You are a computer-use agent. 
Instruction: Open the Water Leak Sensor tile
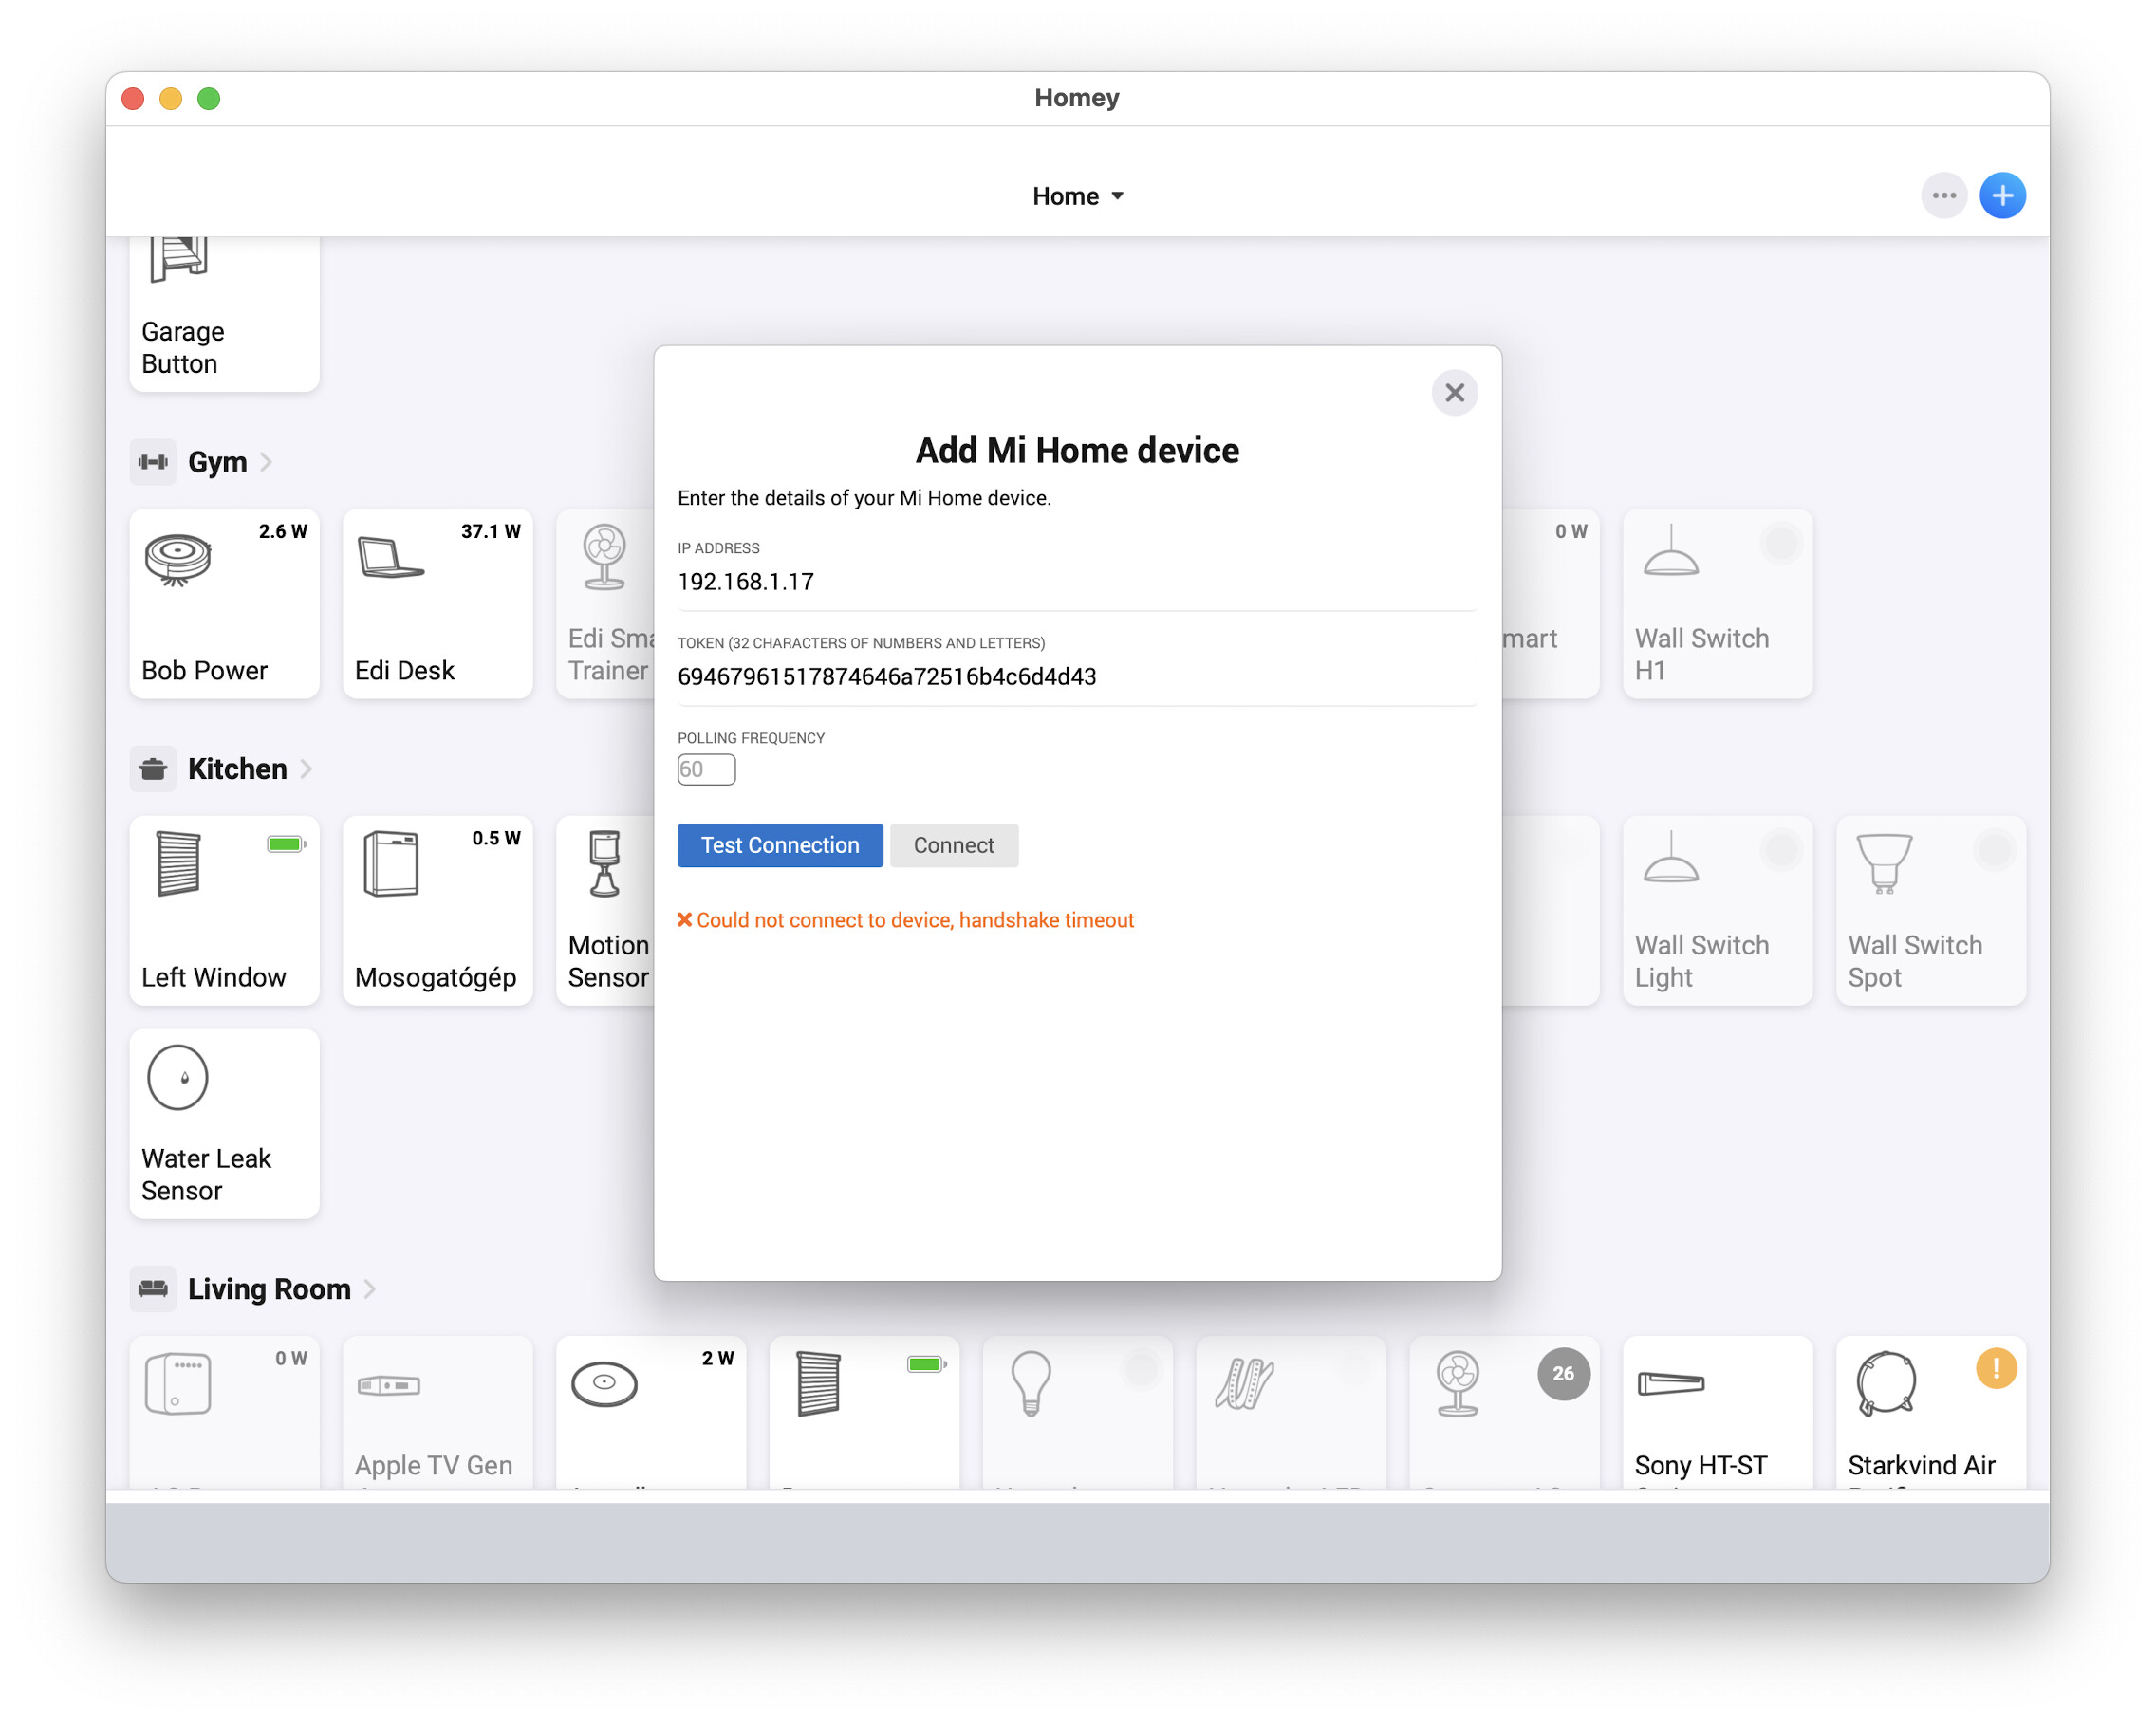click(x=224, y=1123)
